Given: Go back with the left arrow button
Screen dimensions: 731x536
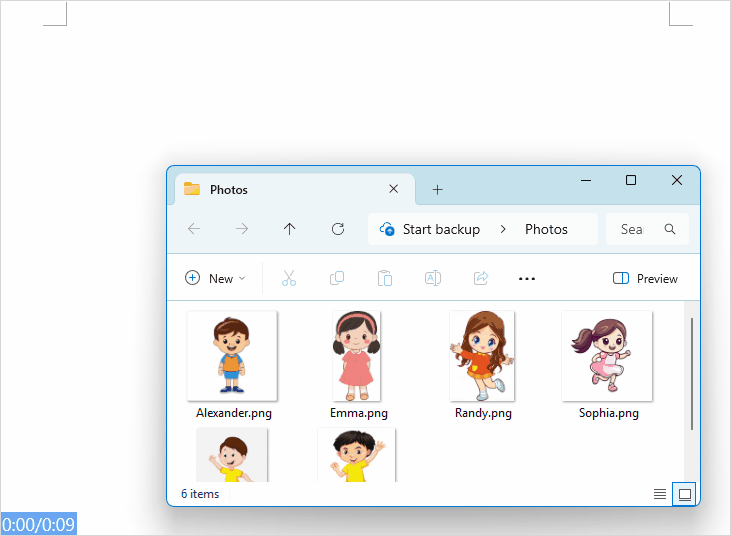Looking at the screenshot, I should click(x=194, y=229).
